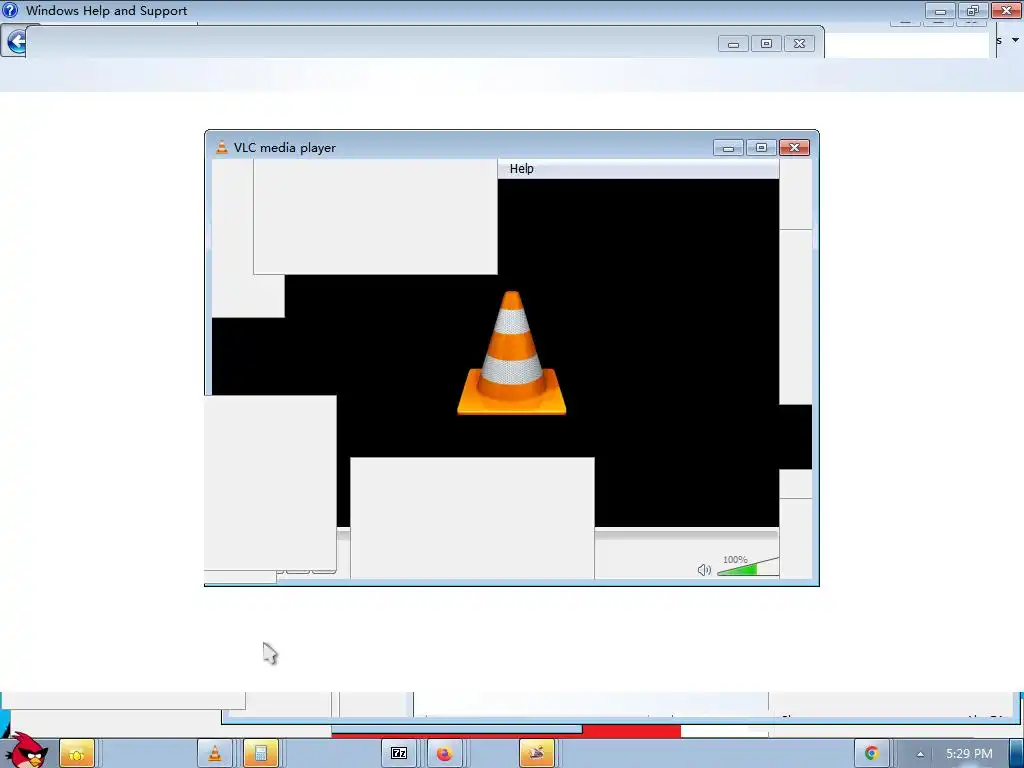Go back in Windows Help and Support
The width and height of the screenshot is (1024, 768).
14,42
